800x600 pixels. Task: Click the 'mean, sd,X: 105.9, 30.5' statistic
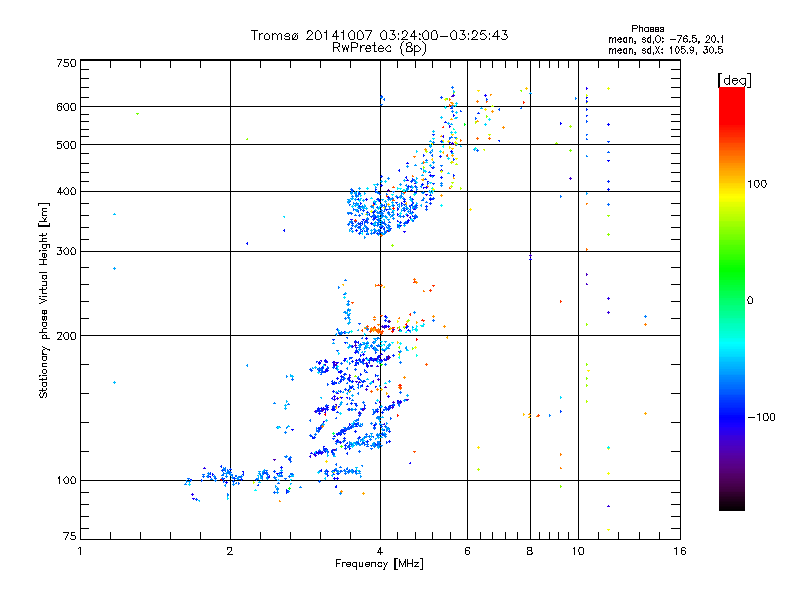[666, 50]
